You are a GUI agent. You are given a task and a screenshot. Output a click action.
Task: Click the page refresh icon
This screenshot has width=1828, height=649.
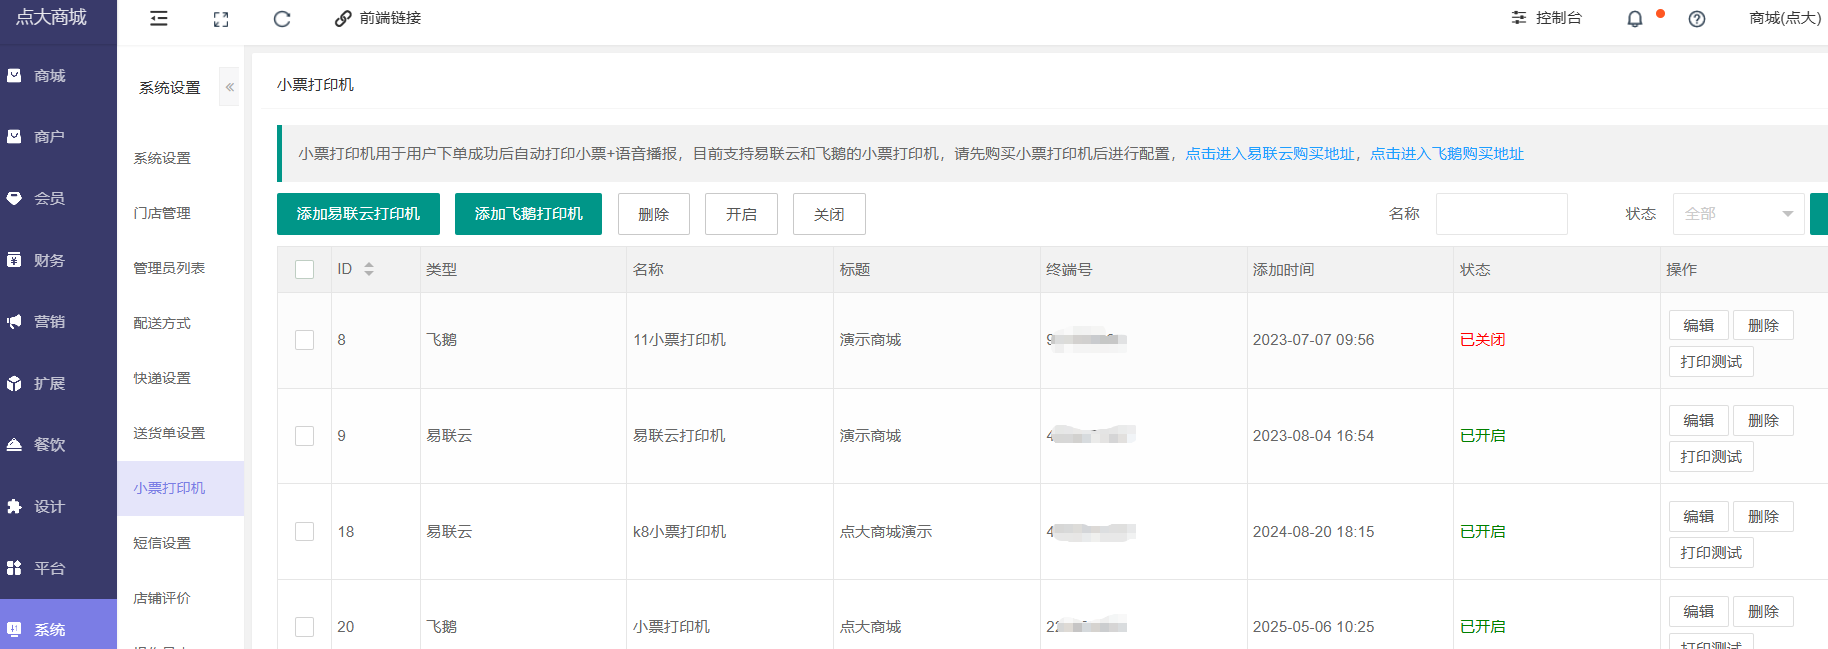point(282,19)
